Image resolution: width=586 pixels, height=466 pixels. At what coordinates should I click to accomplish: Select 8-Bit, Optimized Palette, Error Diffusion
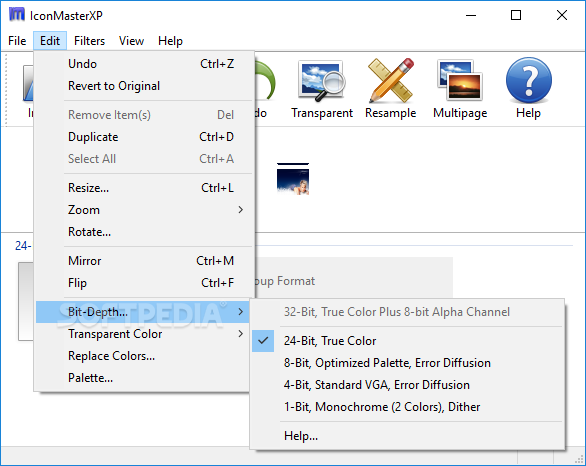tap(407, 363)
